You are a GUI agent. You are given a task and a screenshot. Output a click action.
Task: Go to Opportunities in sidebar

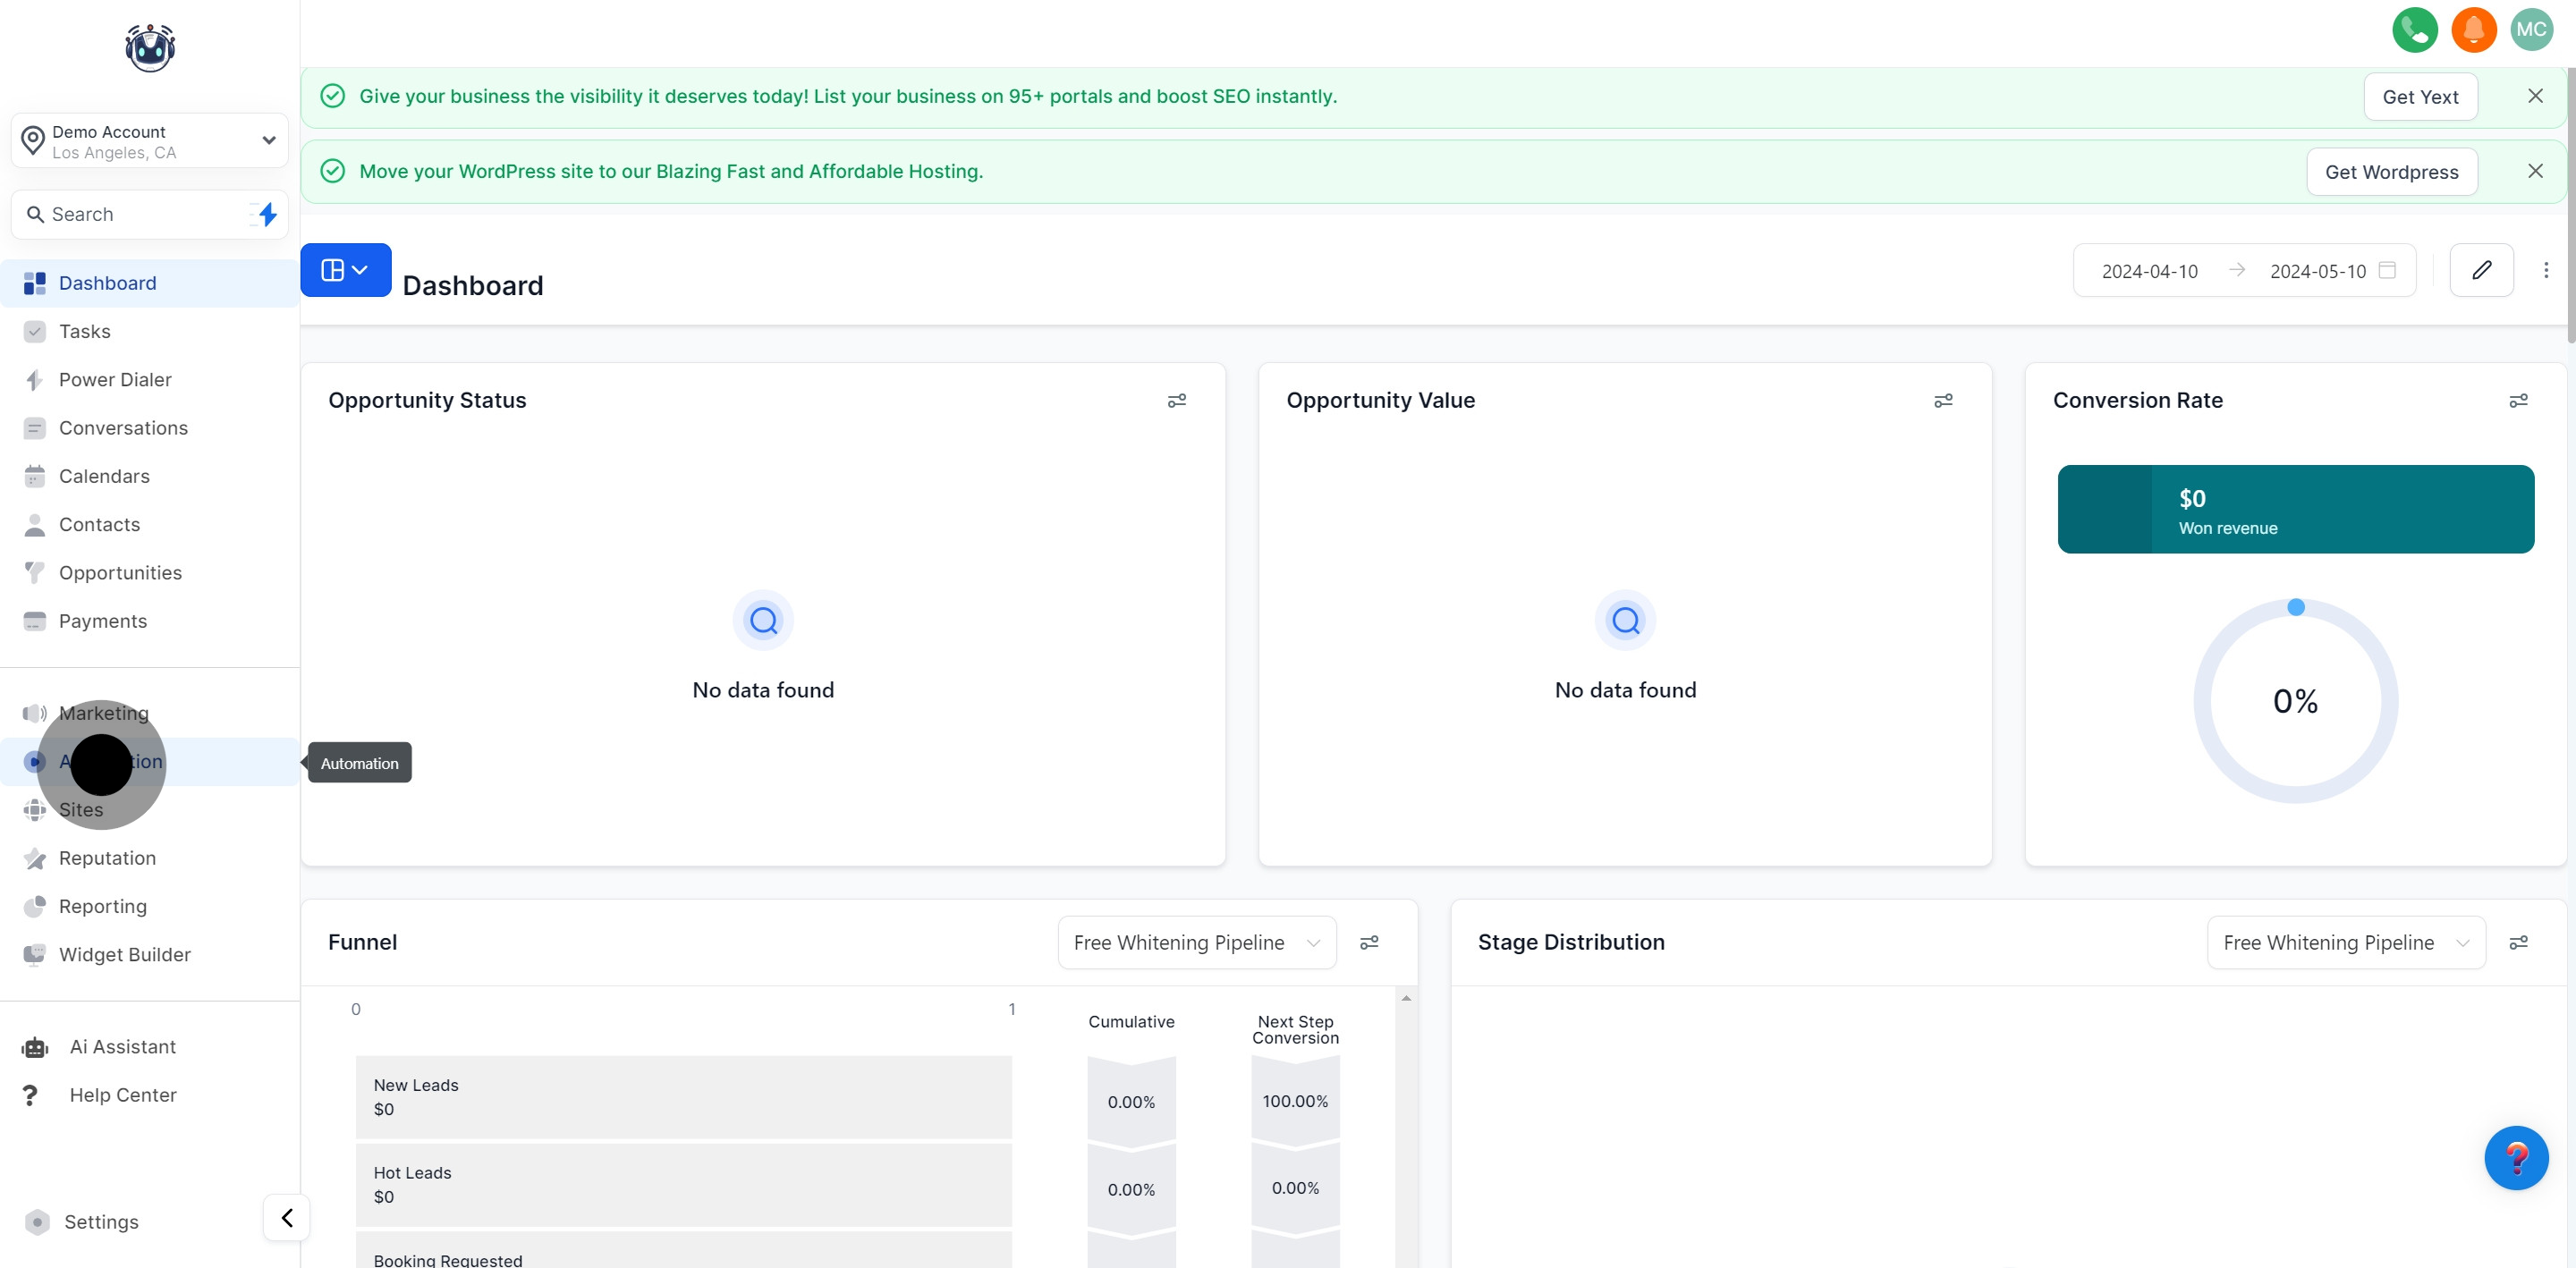click(120, 573)
